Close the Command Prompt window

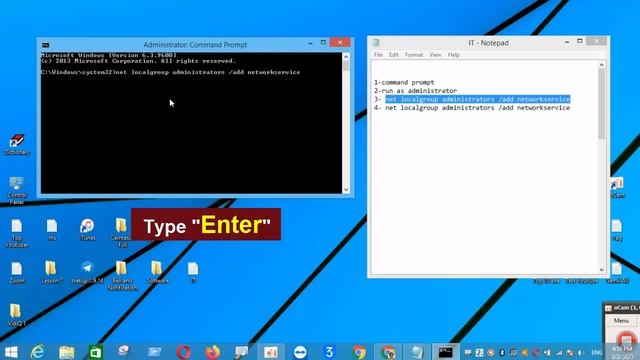click(x=340, y=42)
